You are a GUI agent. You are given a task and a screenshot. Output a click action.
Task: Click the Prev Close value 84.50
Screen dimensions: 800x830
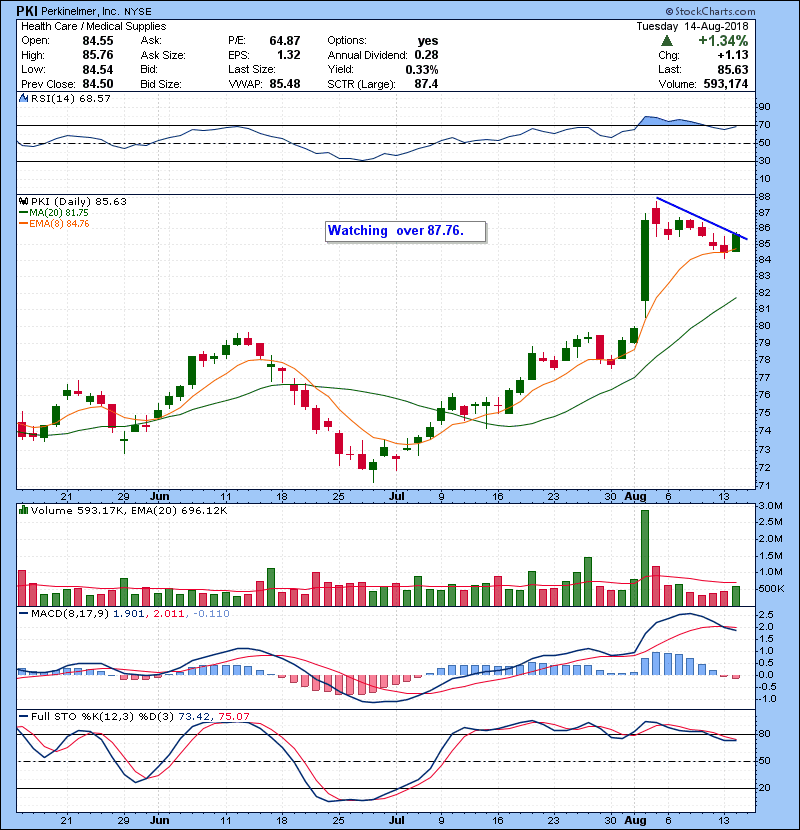coord(98,84)
